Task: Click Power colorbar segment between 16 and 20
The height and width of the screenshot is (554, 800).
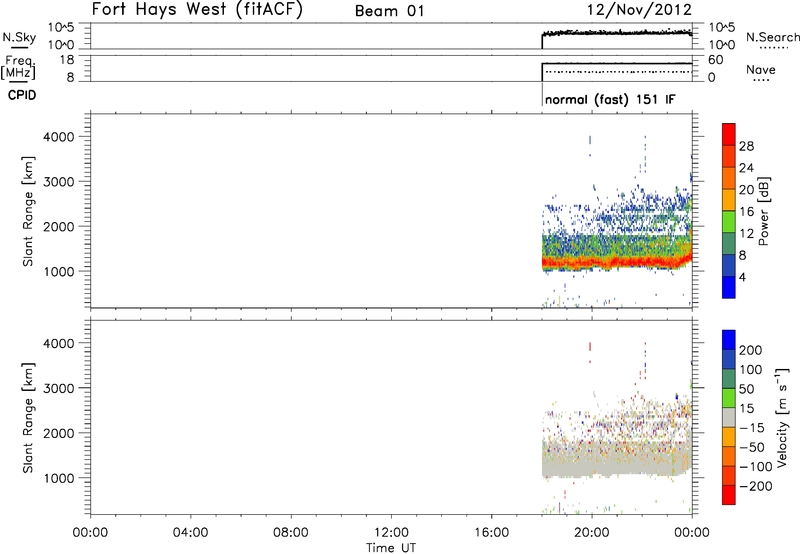Action: pyautogui.click(x=729, y=200)
